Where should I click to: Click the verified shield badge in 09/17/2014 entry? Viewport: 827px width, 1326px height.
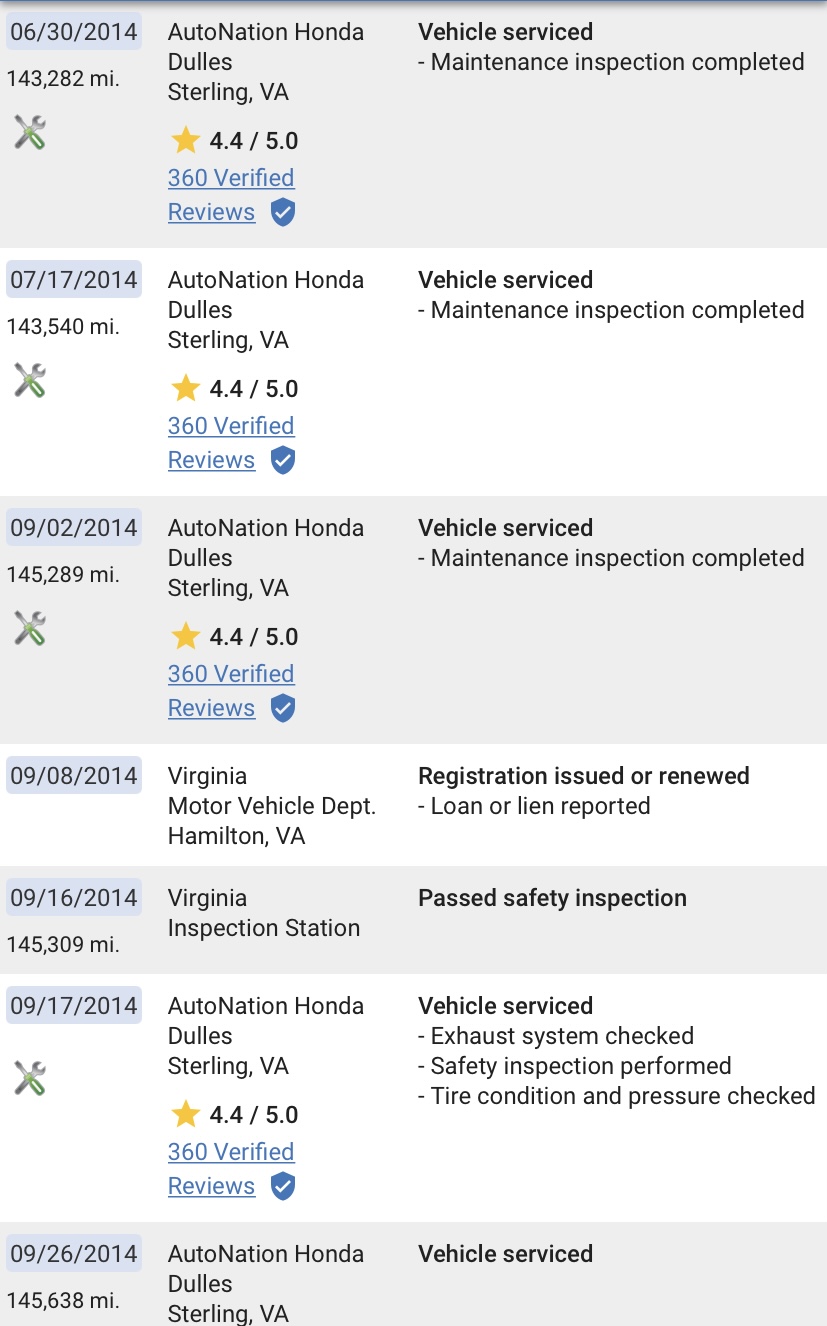point(283,1187)
